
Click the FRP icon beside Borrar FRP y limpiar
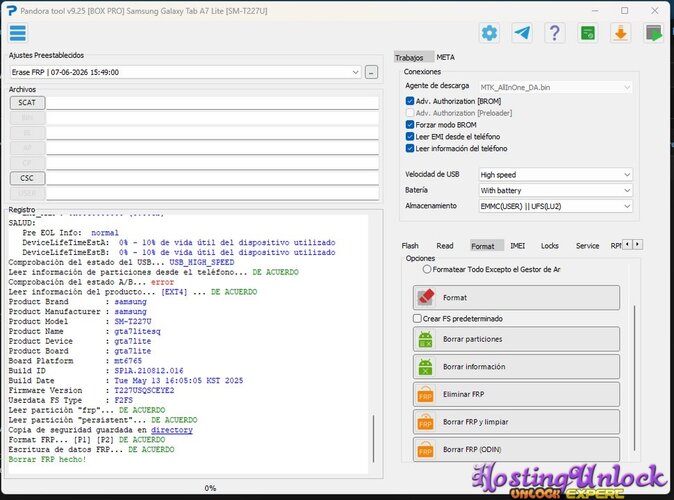pyautogui.click(x=425, y=422)
